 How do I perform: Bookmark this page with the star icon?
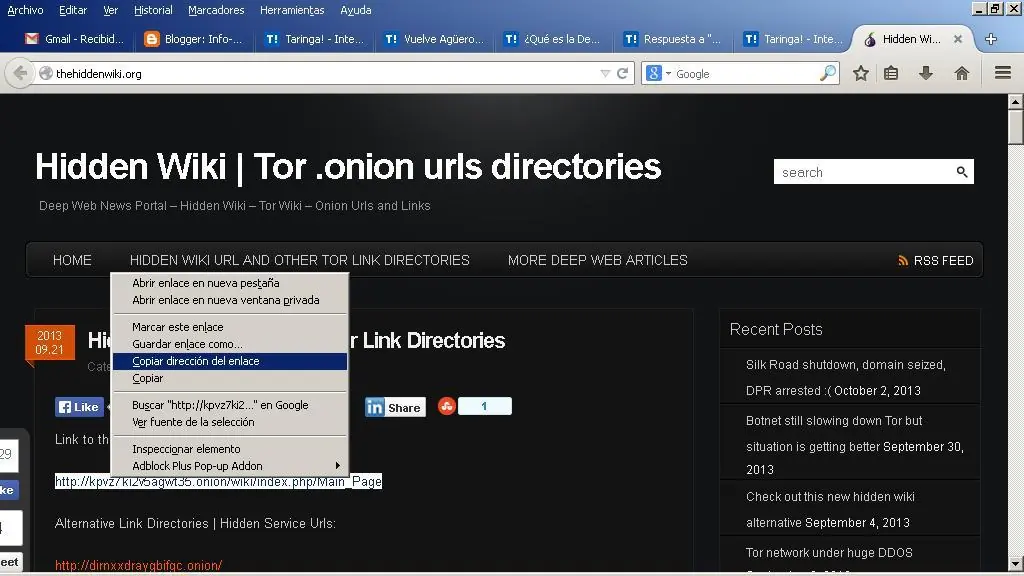(x=861, y=73)
